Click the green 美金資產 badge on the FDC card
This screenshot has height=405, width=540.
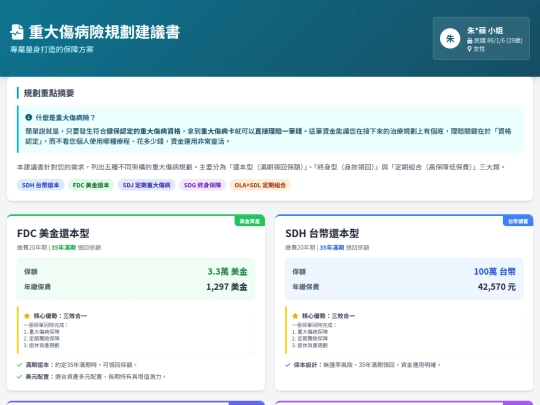tap(250, 221)
